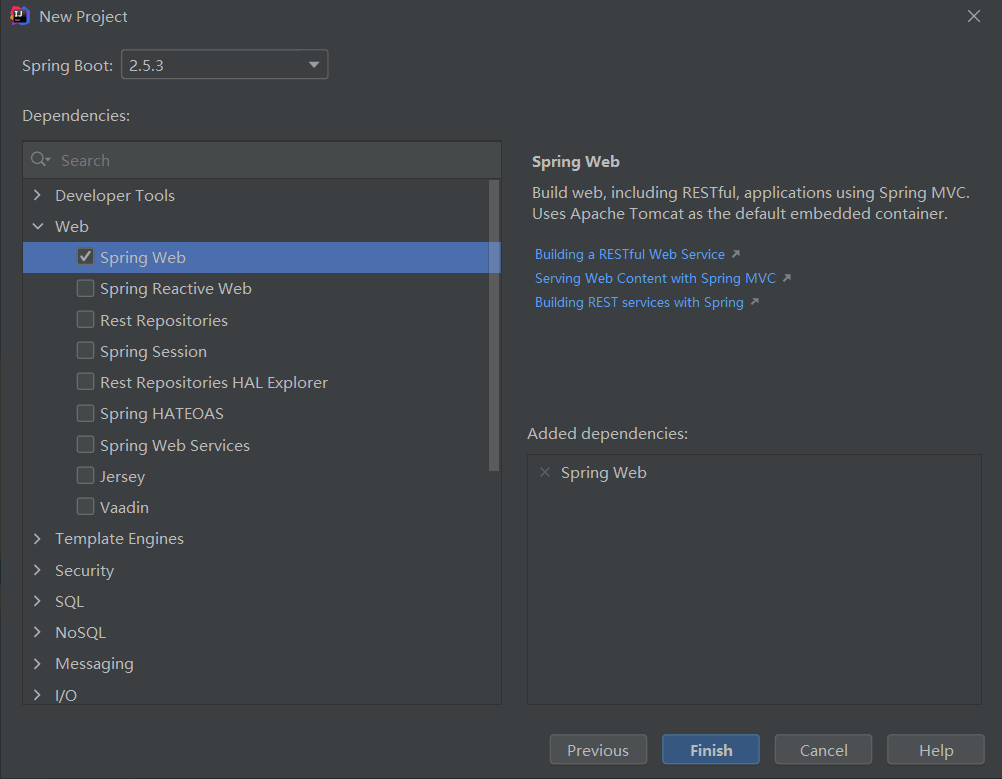Select the Security tree label
This screenshot has width=1002, height=779.
point(84,571)
